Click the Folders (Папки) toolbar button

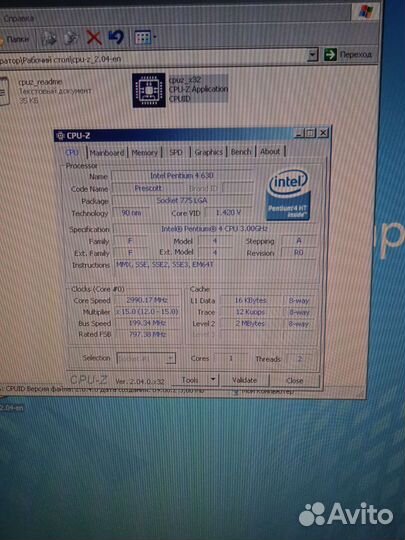15,39
